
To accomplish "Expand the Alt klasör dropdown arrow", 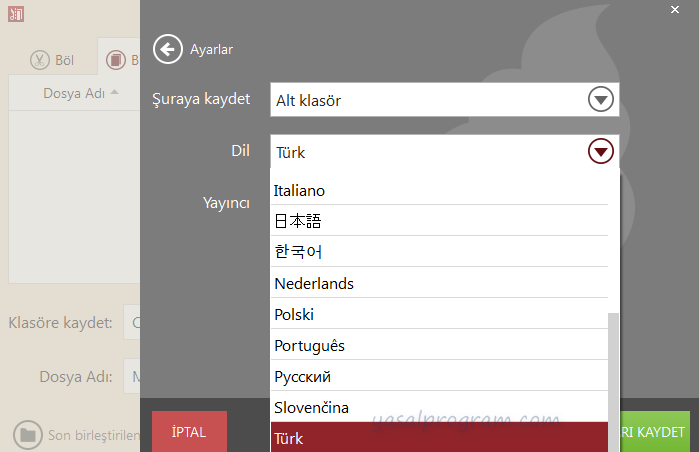I will pos(600,100).
